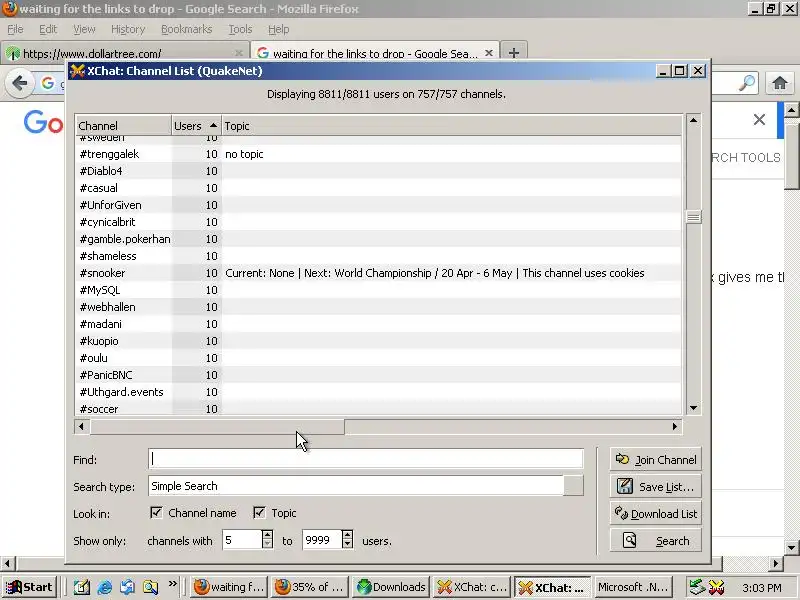Click the channel list scroll down arrow
The height and width of the screenshot is (600, 800).
coord(693,408)
